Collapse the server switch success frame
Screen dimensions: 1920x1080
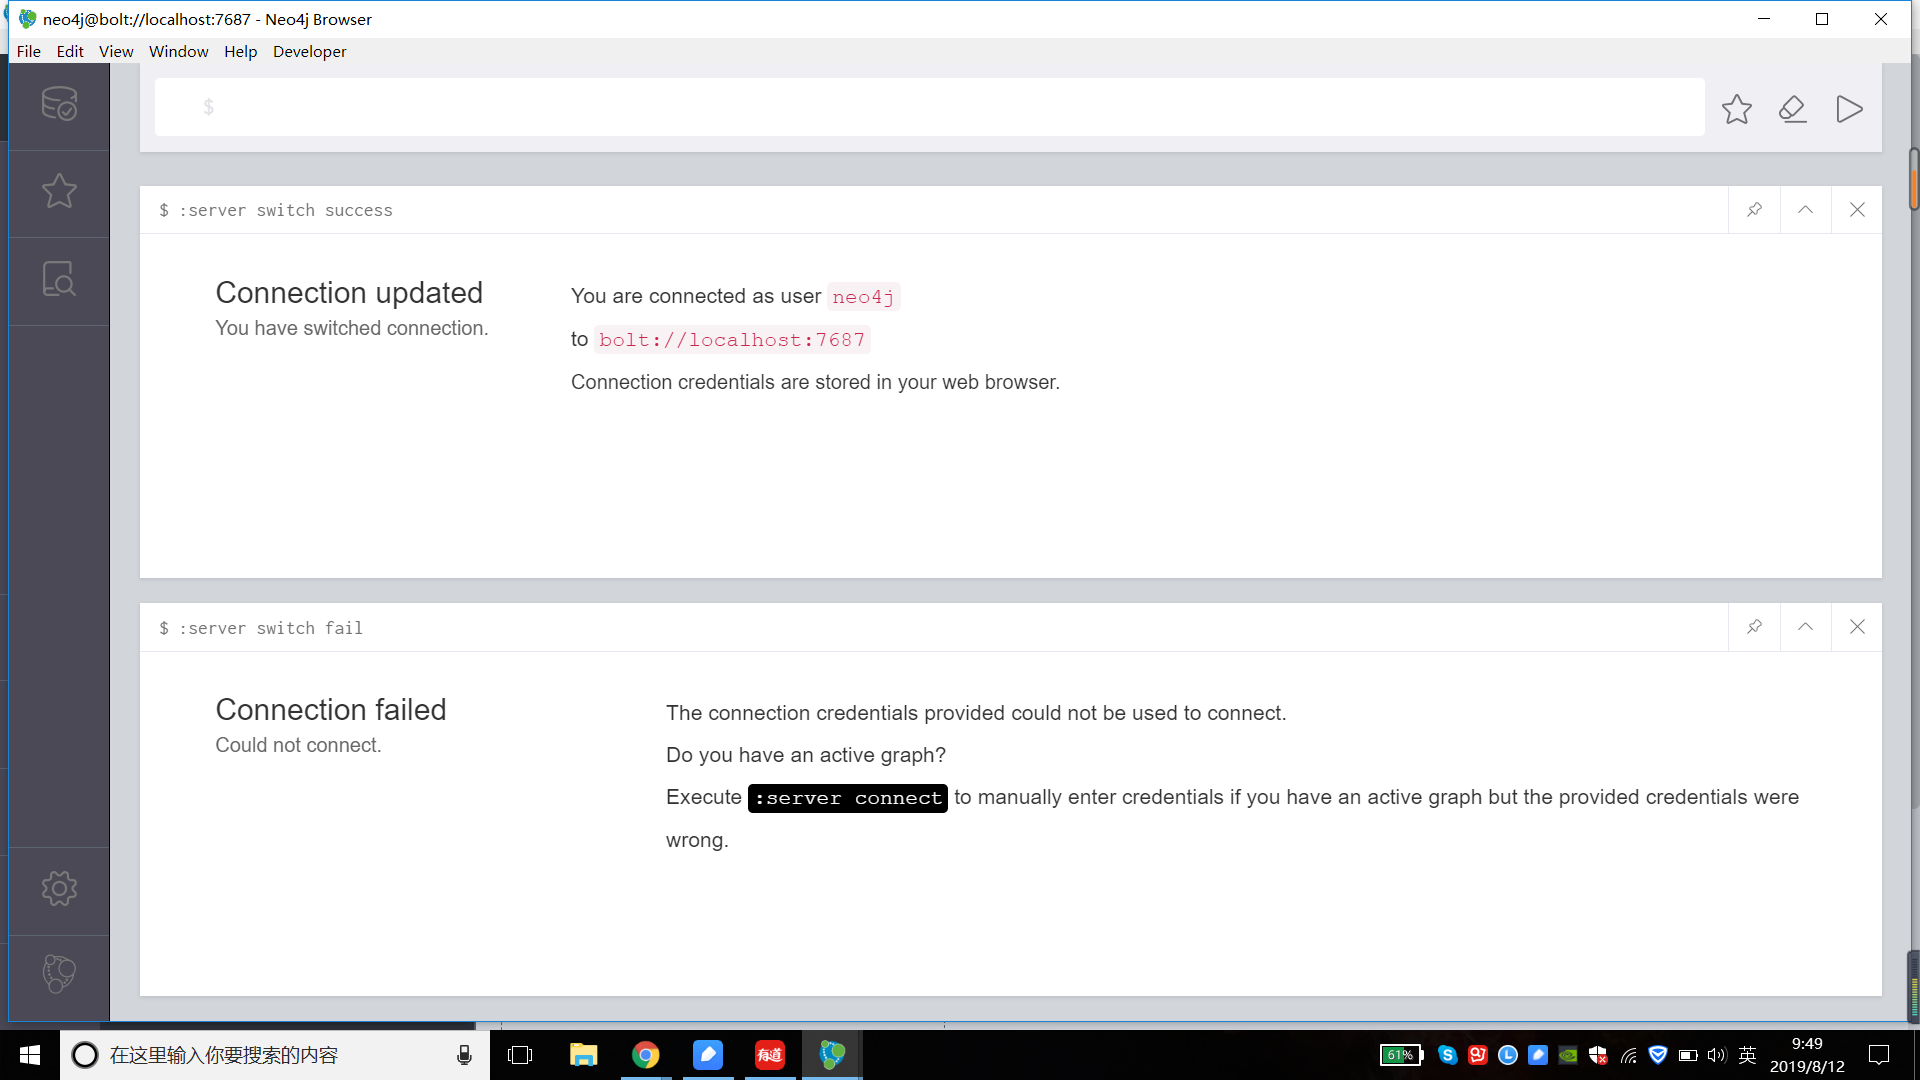1805,210
